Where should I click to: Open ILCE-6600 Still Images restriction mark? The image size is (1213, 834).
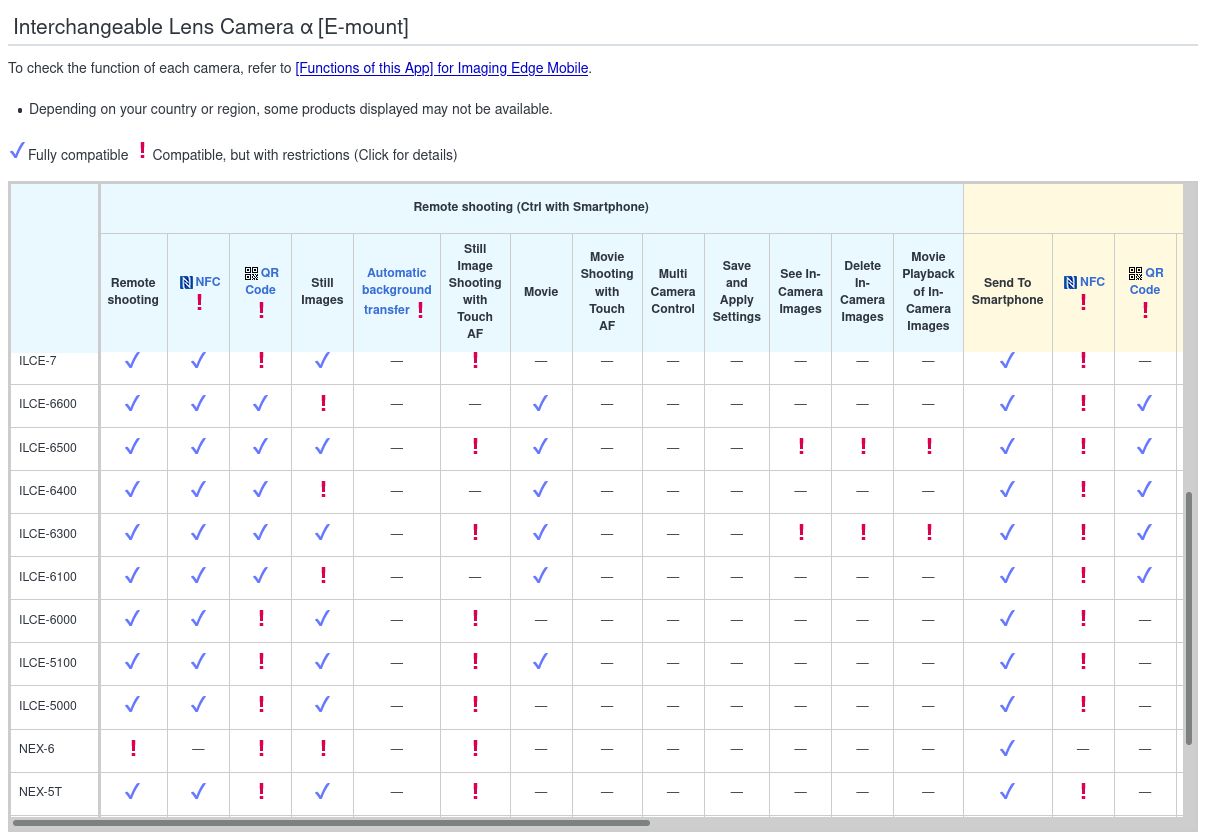[x=323, y=404]
